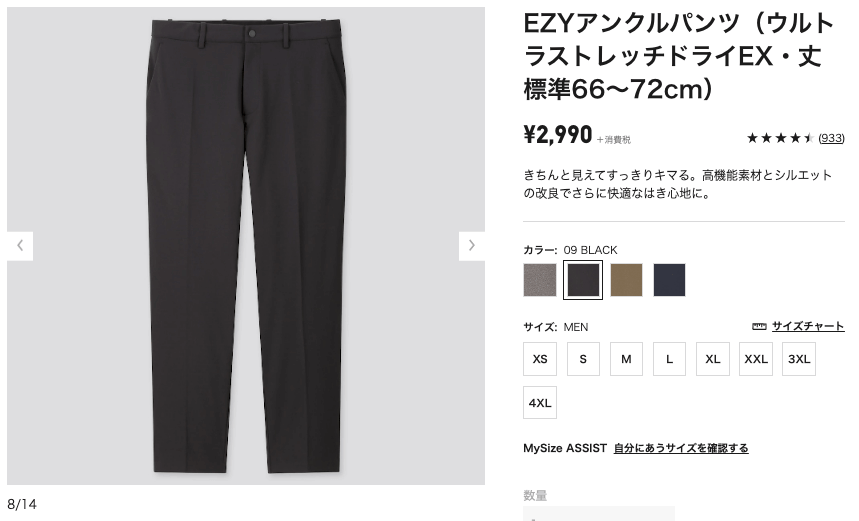
Task: Pick the navy color swatch
Action: pos(669,280)
